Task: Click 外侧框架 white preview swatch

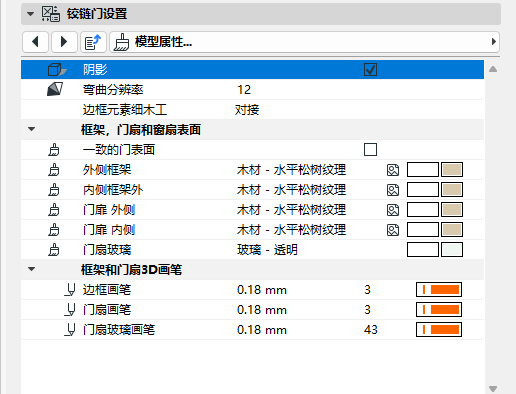Action: click(423, 170)
